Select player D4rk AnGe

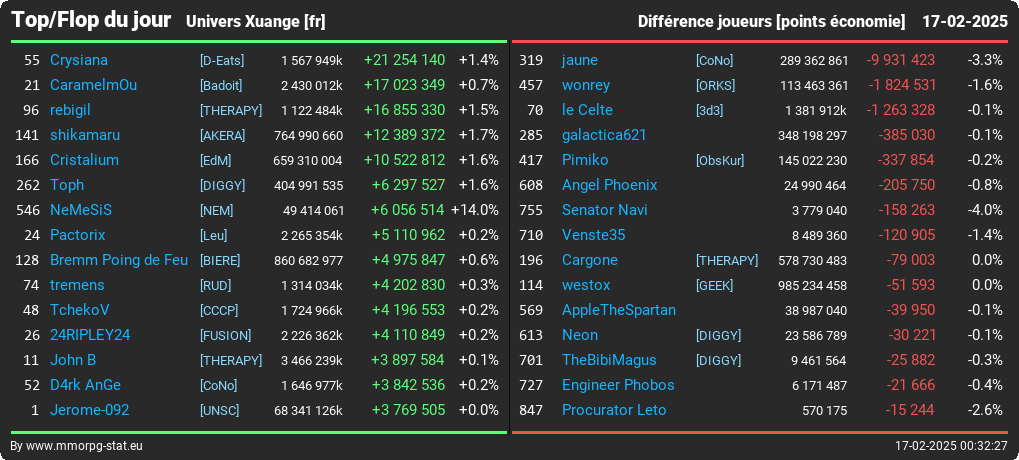coord(85,385)
